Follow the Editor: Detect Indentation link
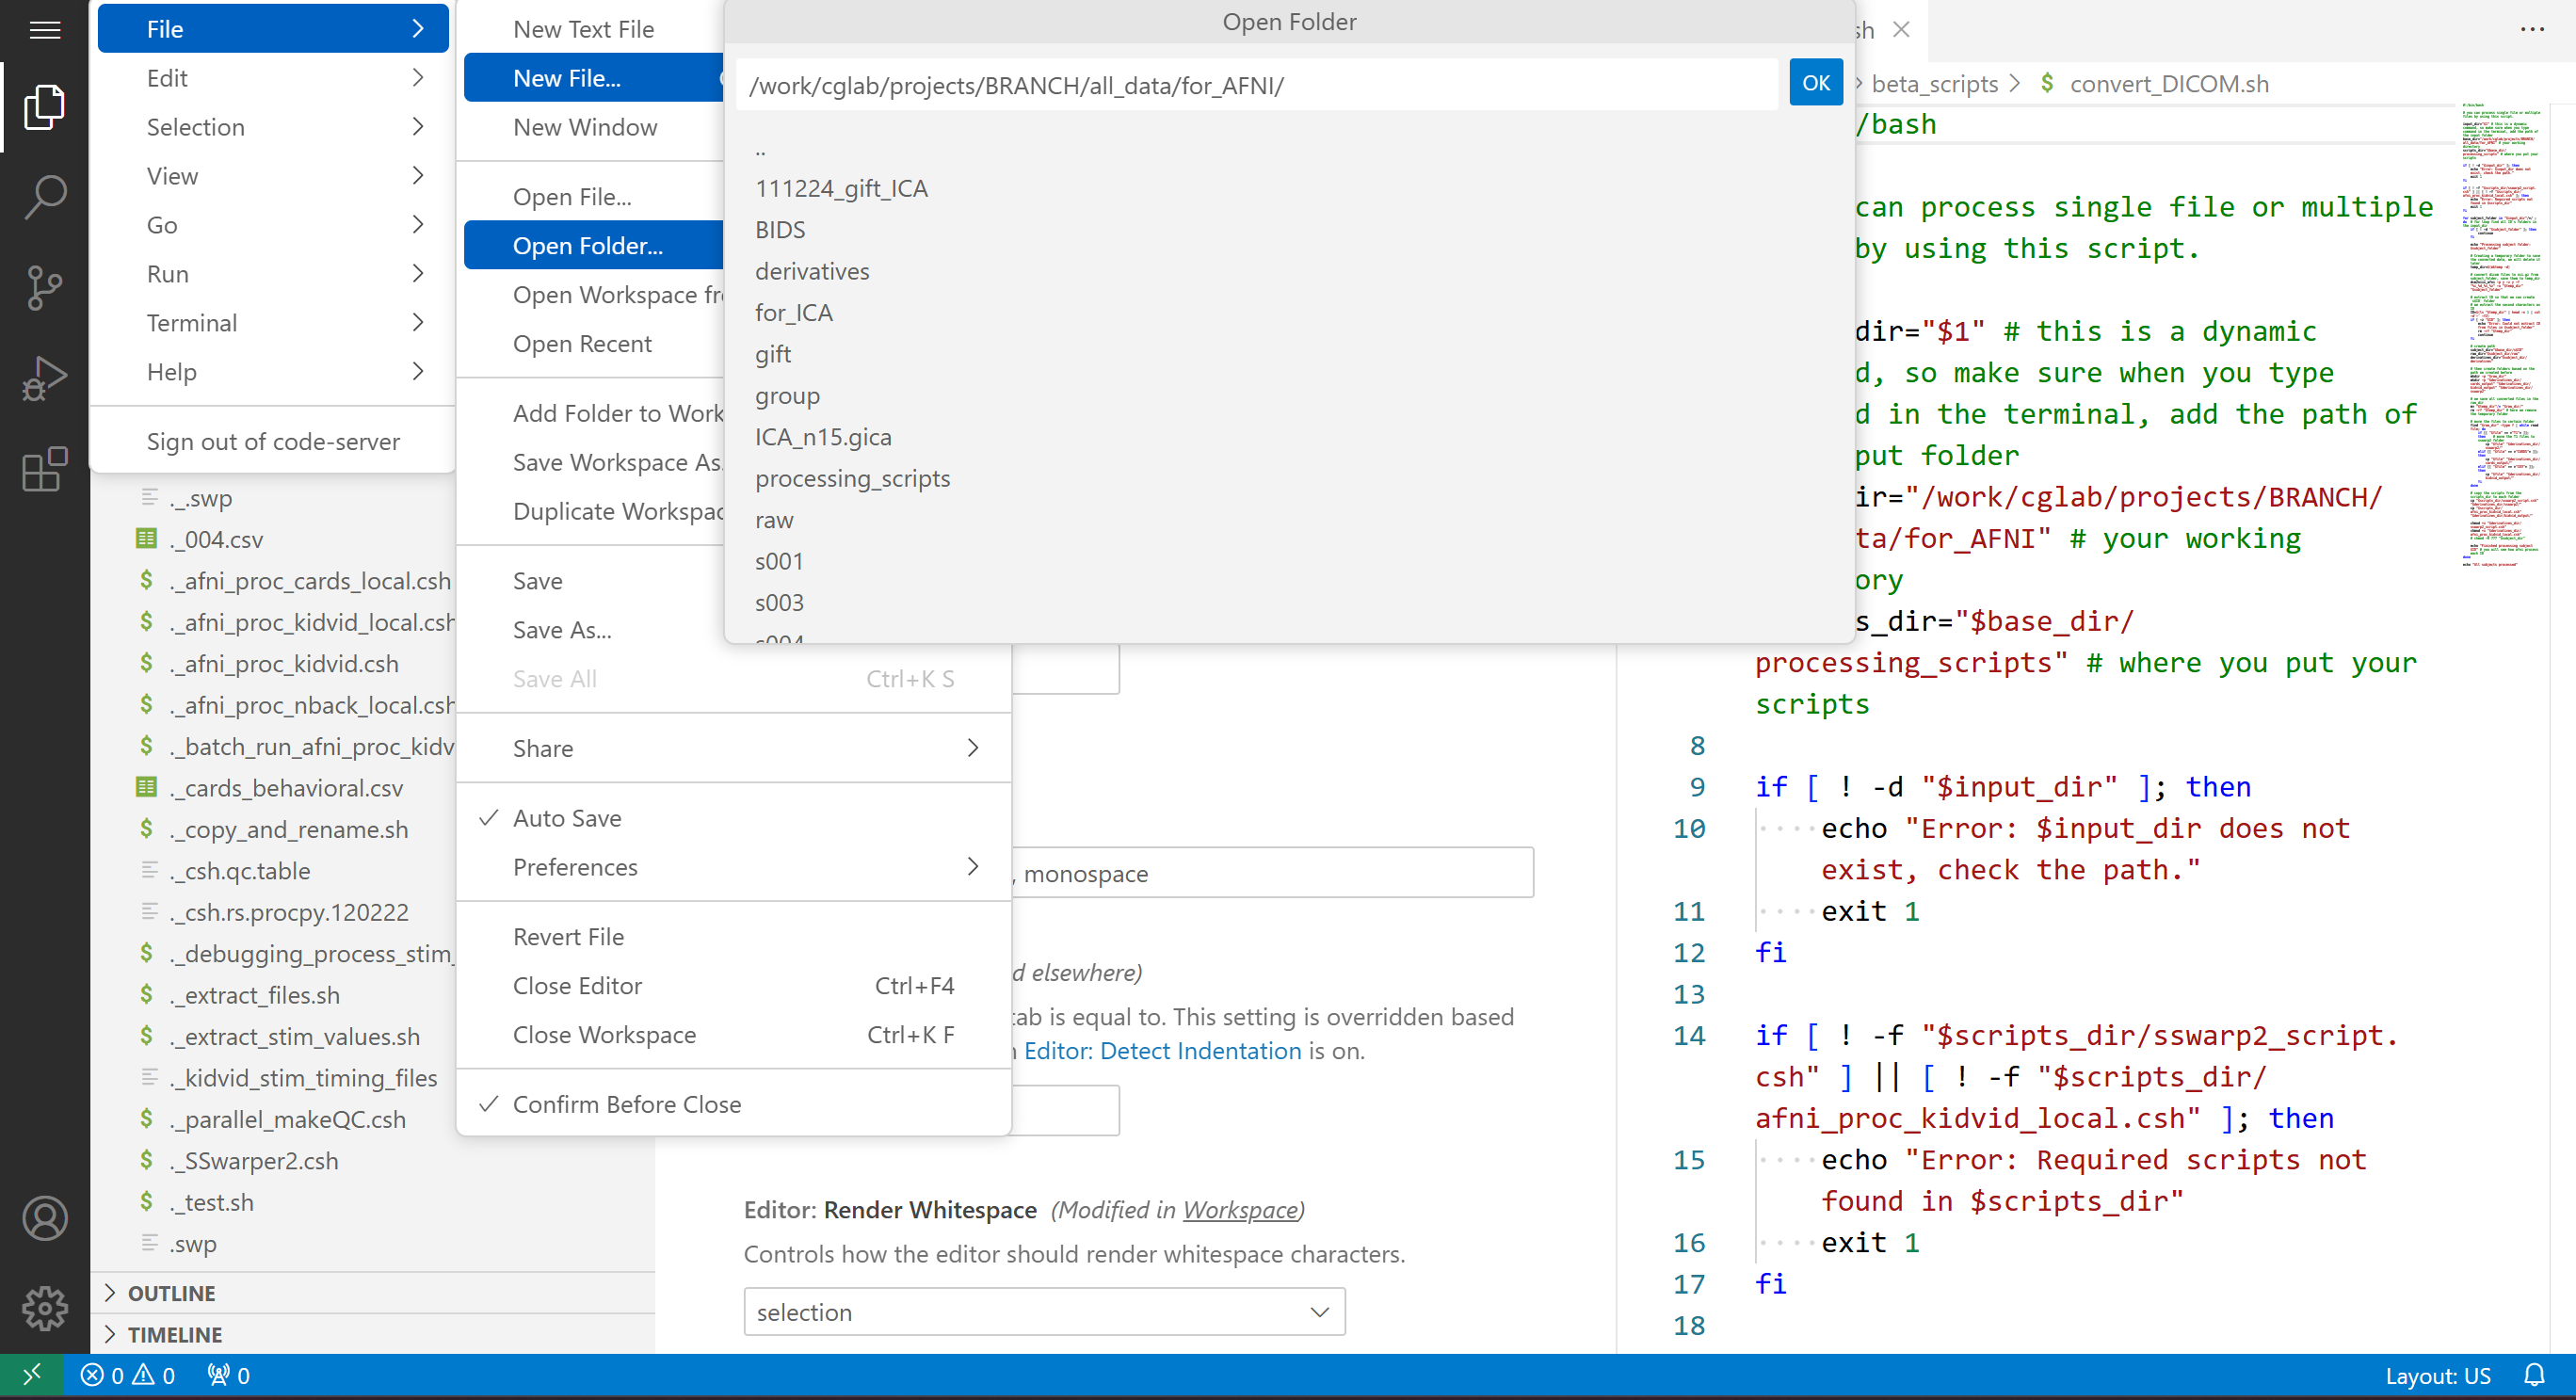2576x1400 pixels. (1162, 1050)
